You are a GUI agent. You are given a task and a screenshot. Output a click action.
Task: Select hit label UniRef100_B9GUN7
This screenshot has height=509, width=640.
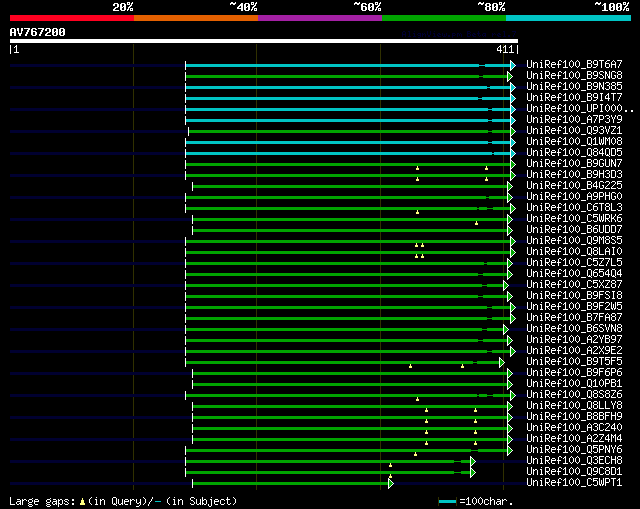pyautogui.click(x=574, y=164)
